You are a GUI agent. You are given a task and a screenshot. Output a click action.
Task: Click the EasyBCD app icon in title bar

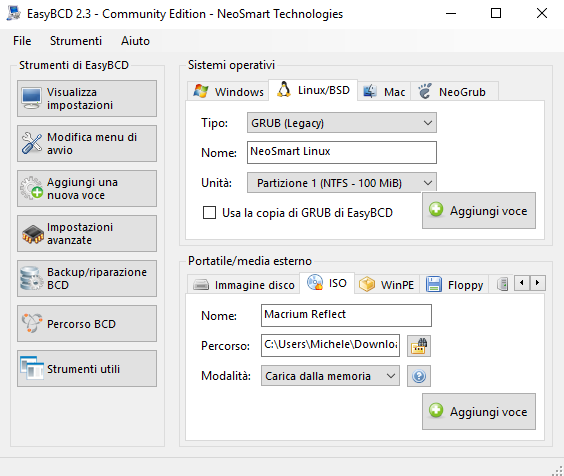pyautogui.click(x=14, y=13)
